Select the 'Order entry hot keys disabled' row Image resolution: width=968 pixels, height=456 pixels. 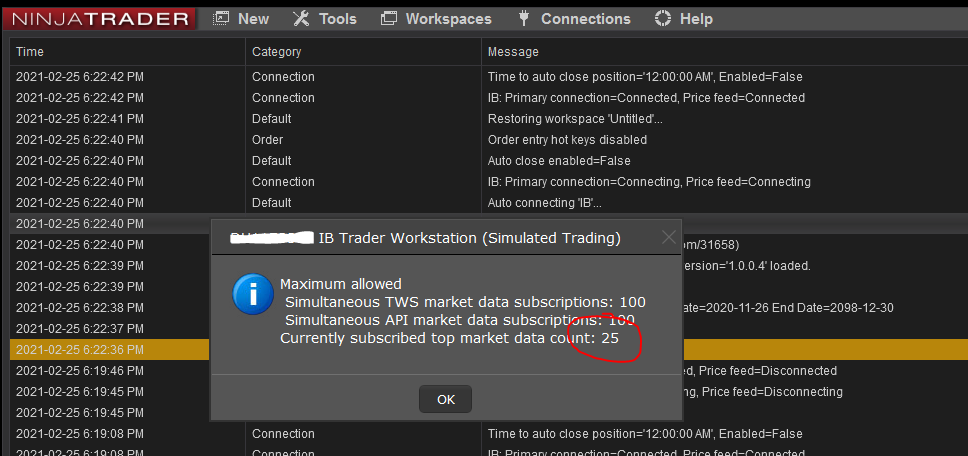click(567, 140)
